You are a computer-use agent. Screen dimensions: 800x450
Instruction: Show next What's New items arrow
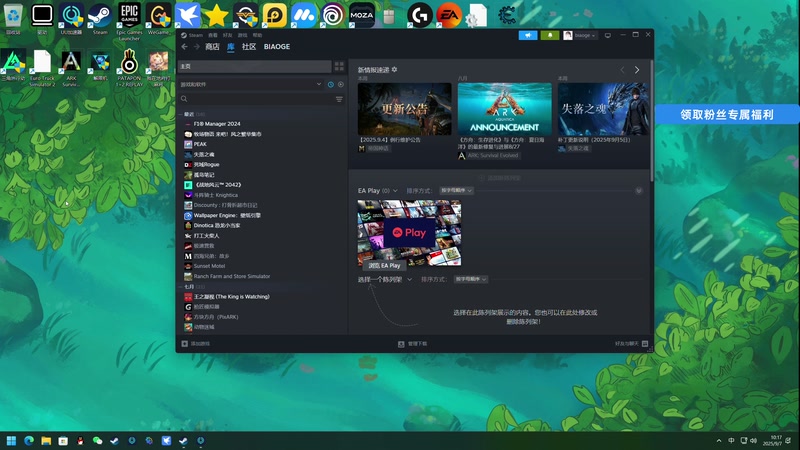coord(637,70)
